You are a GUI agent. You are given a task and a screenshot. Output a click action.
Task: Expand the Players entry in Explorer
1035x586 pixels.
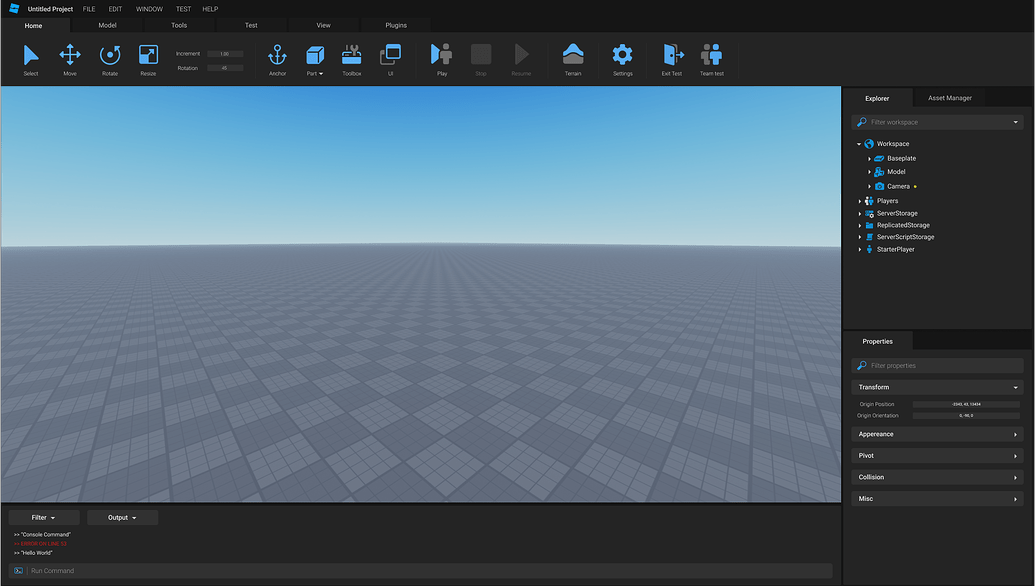pos(858,200)
